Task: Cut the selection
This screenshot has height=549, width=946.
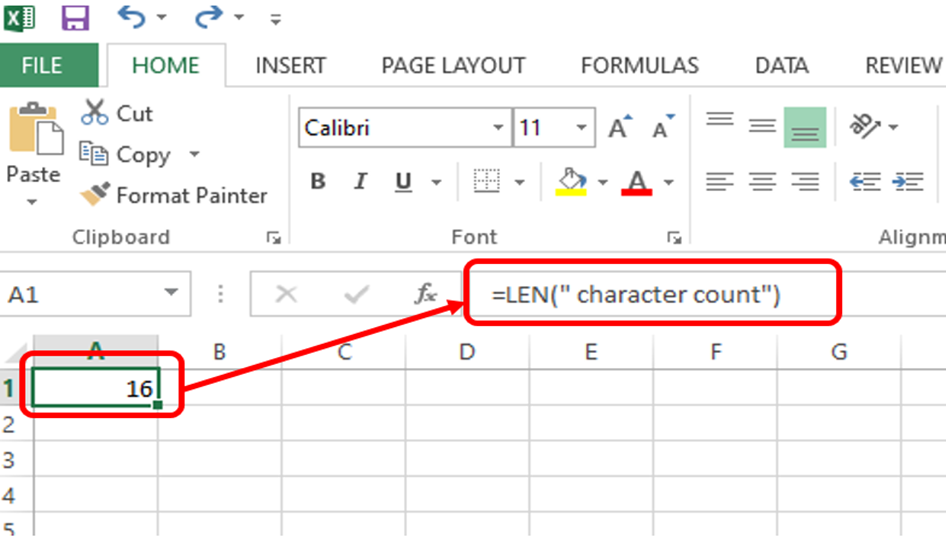Action: [x=117, y=113]
